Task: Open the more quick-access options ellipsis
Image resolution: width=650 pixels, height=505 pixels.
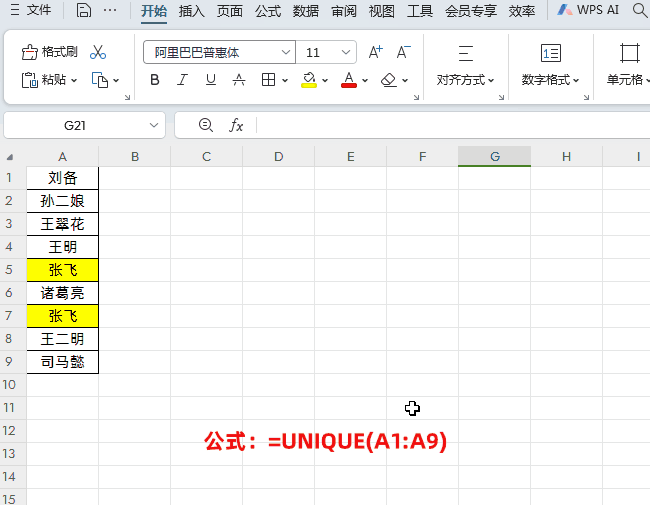Action: pos(110,10)
